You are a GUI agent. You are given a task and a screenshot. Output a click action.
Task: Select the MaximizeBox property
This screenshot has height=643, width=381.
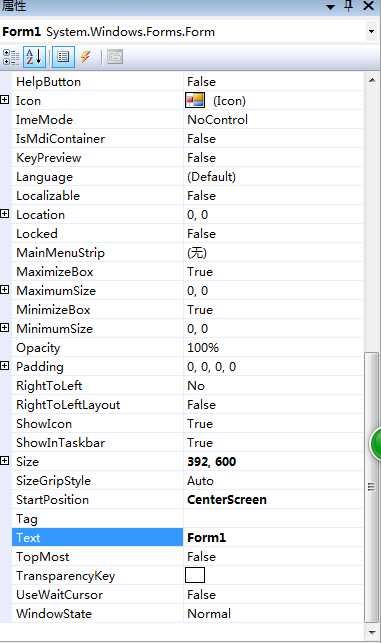(x=55, y=272)
